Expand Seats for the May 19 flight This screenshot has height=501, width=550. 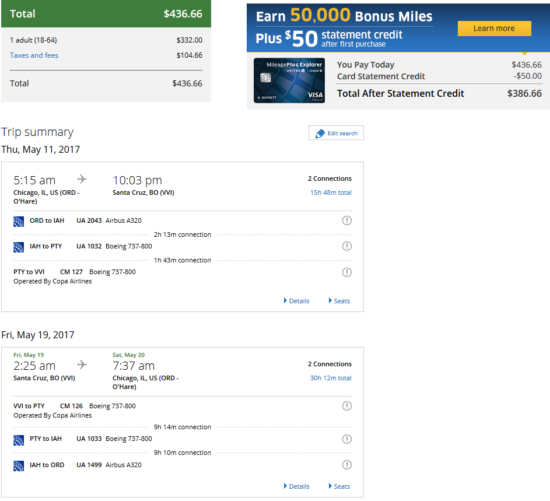tap(339, 486)
